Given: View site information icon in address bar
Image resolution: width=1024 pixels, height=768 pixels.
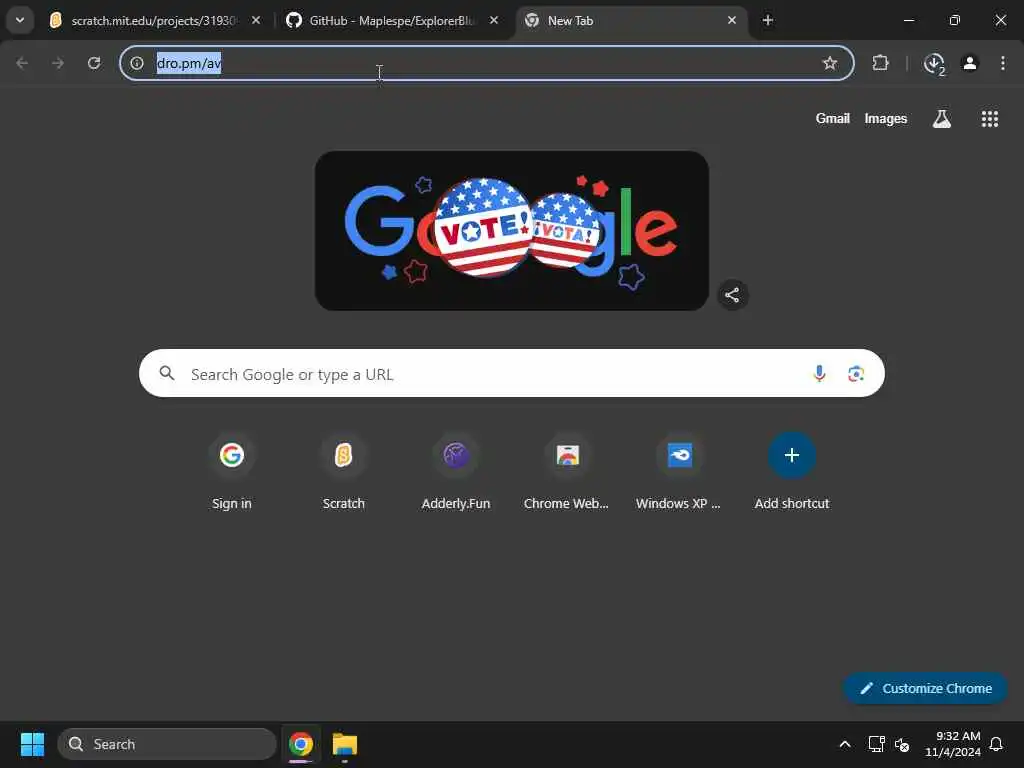Looking at the screenshot, I should click(x=137, y=63).
